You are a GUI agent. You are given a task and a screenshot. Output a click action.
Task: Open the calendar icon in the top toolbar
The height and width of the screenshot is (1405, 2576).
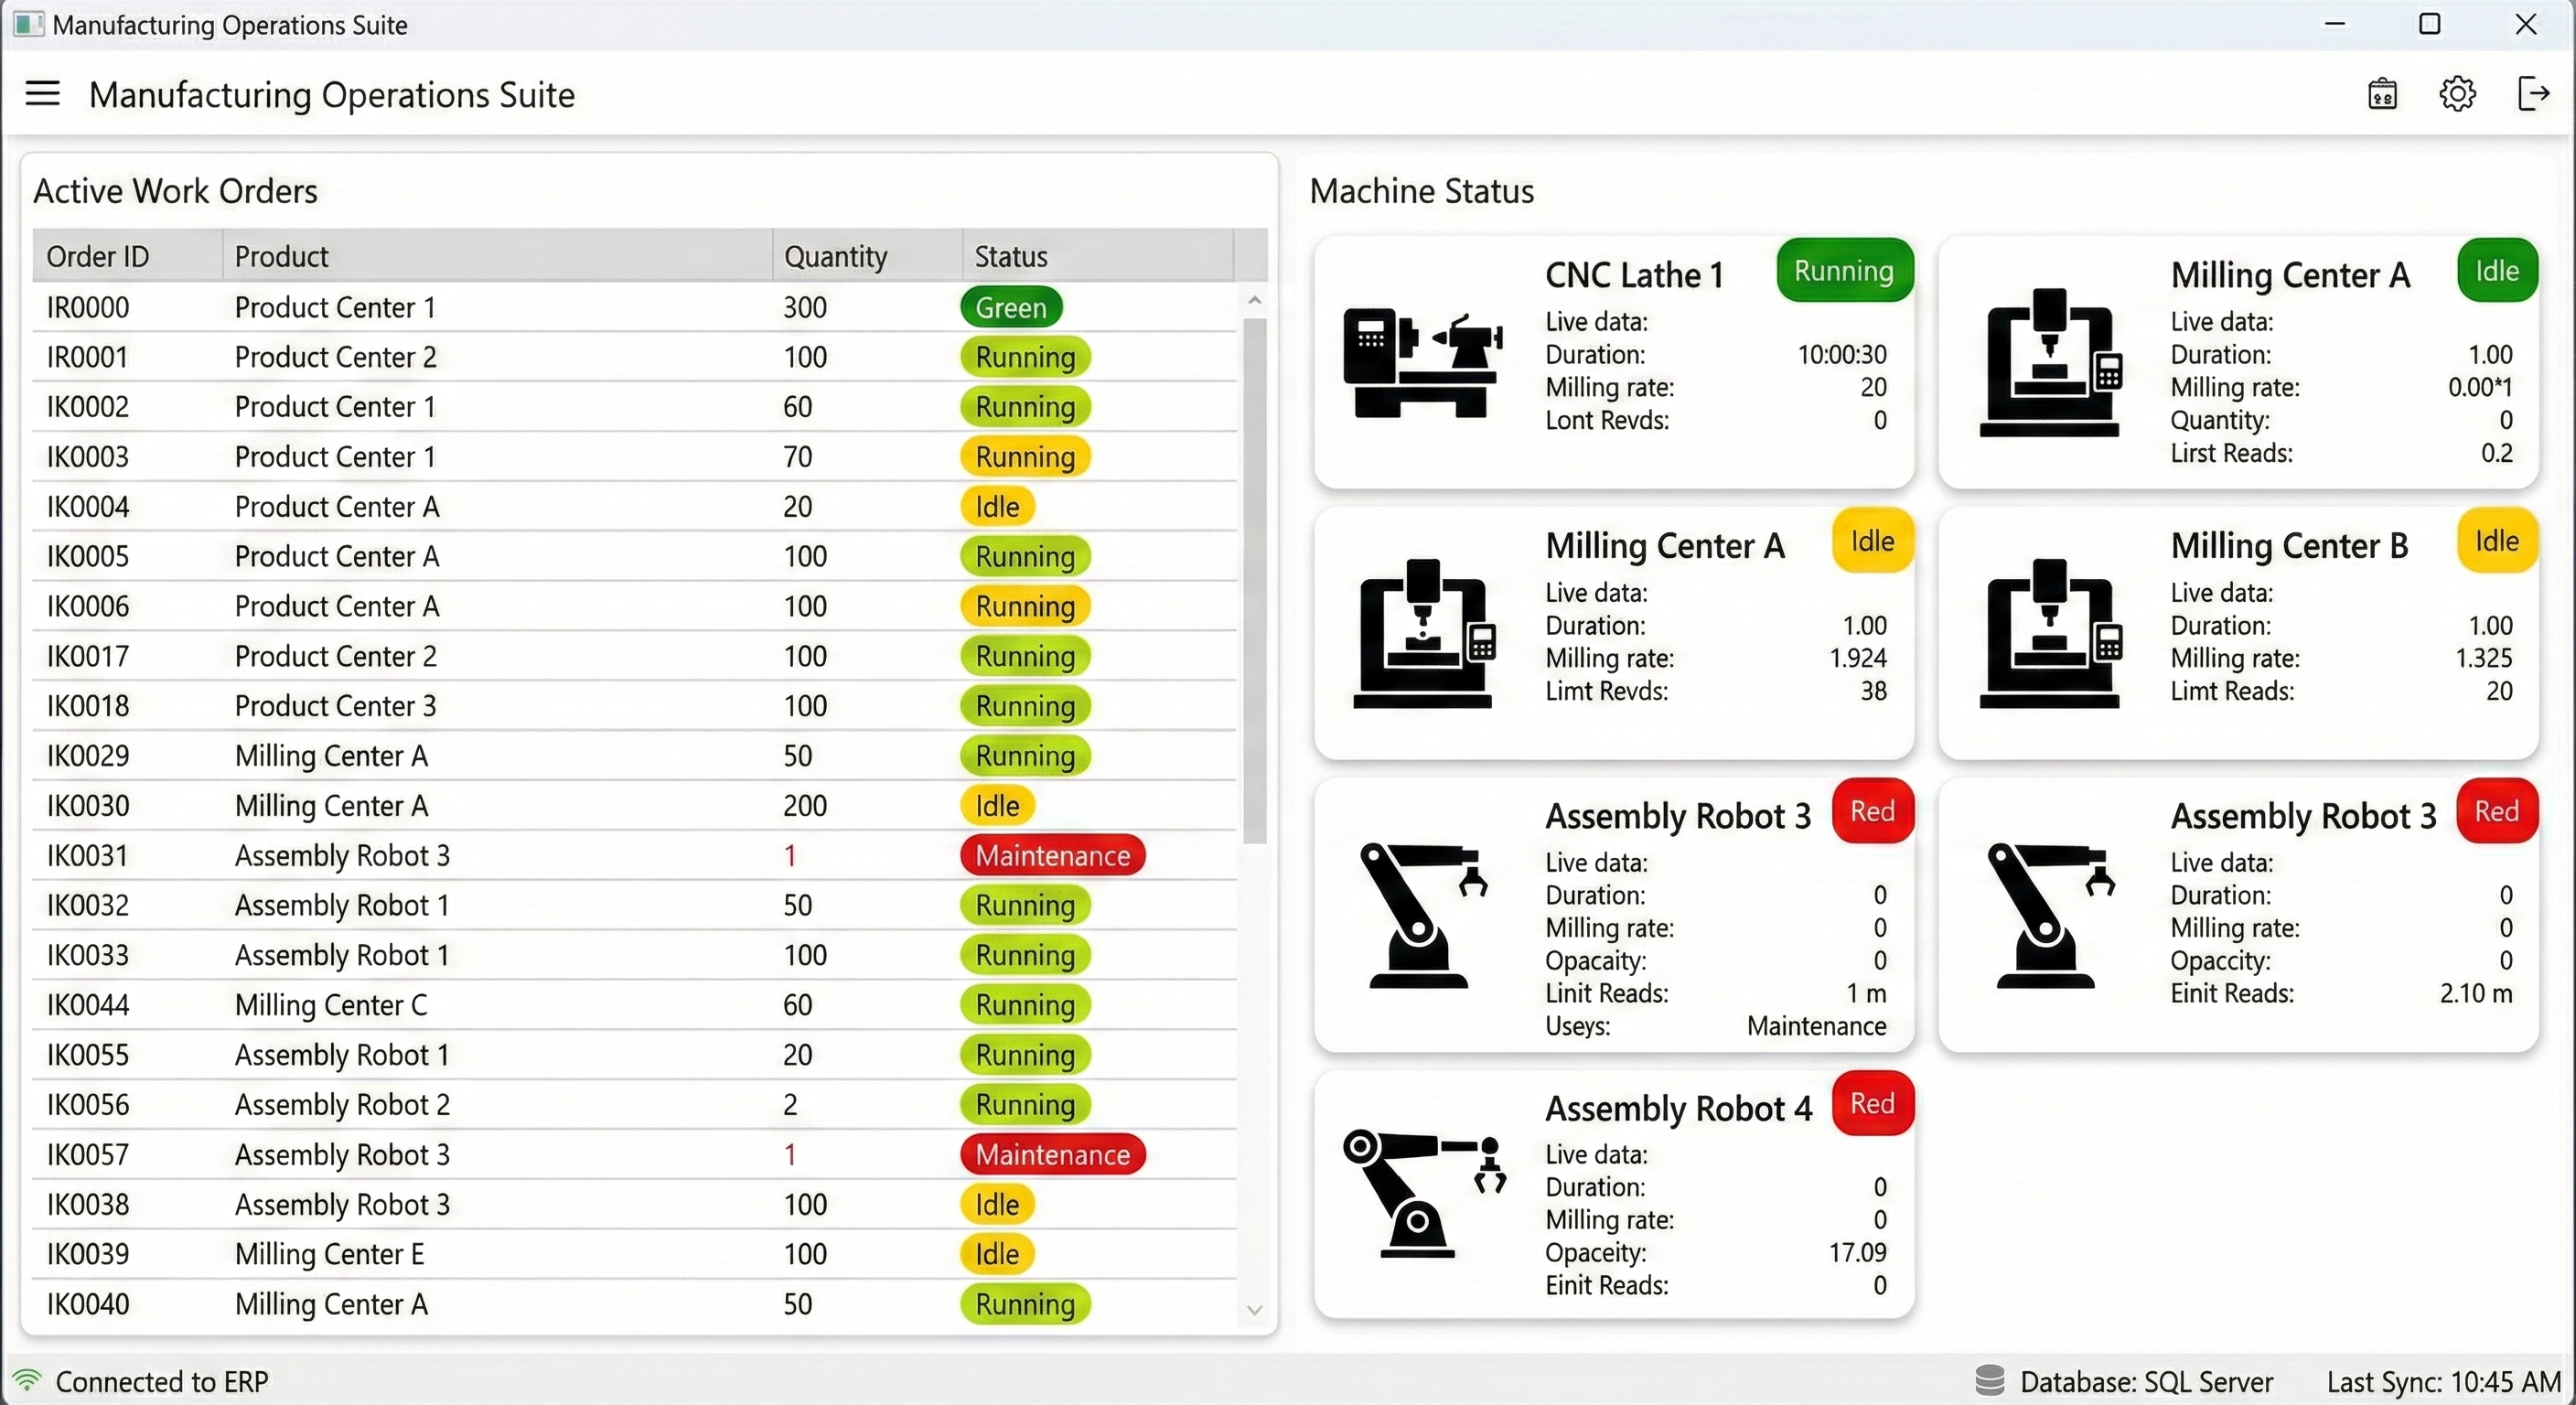coord(2383,93)
